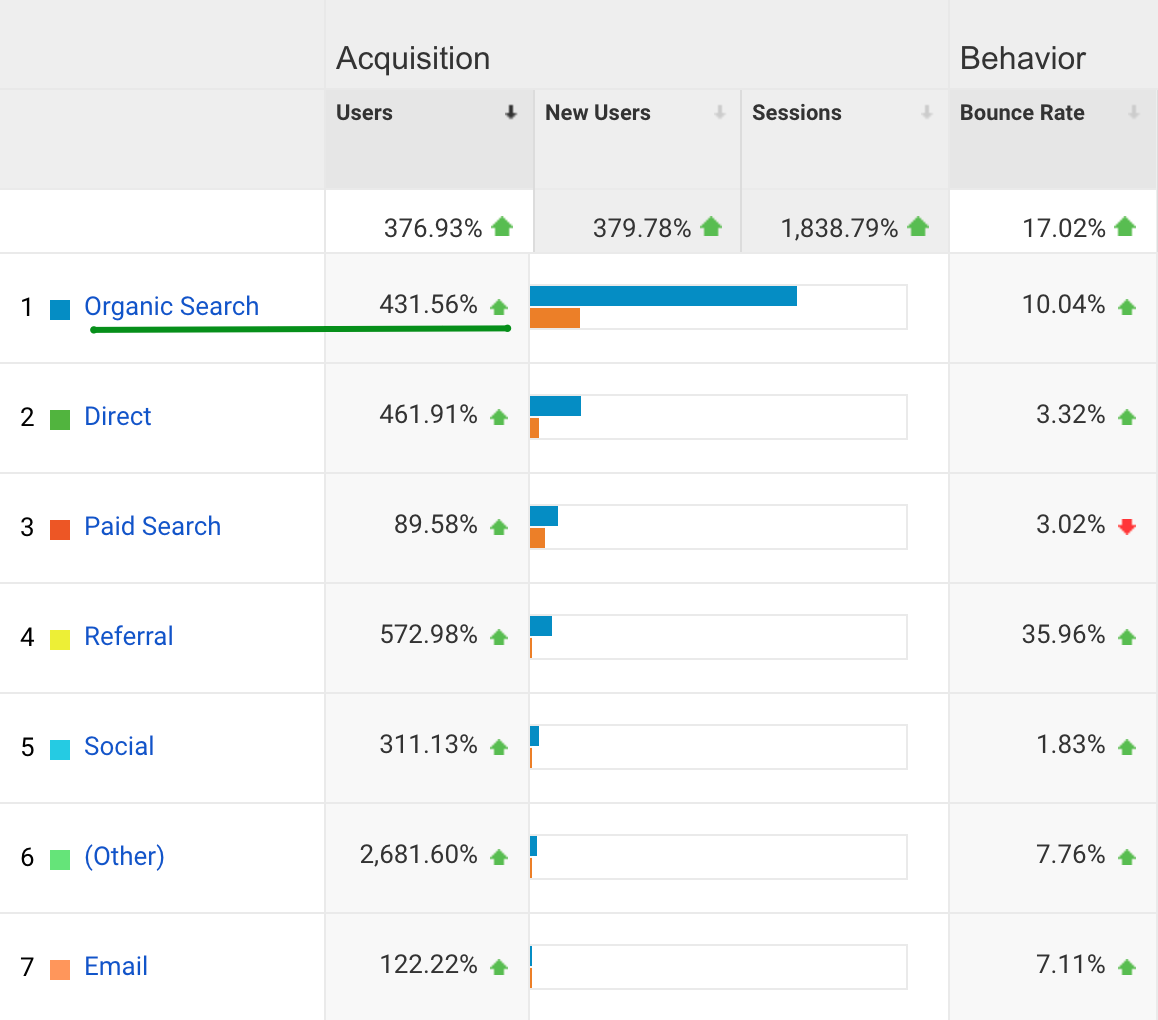Image resolution: width=1158 pixels, height=1020 pixels.
Task: Open the Social channel report
Action: (119, 747)
